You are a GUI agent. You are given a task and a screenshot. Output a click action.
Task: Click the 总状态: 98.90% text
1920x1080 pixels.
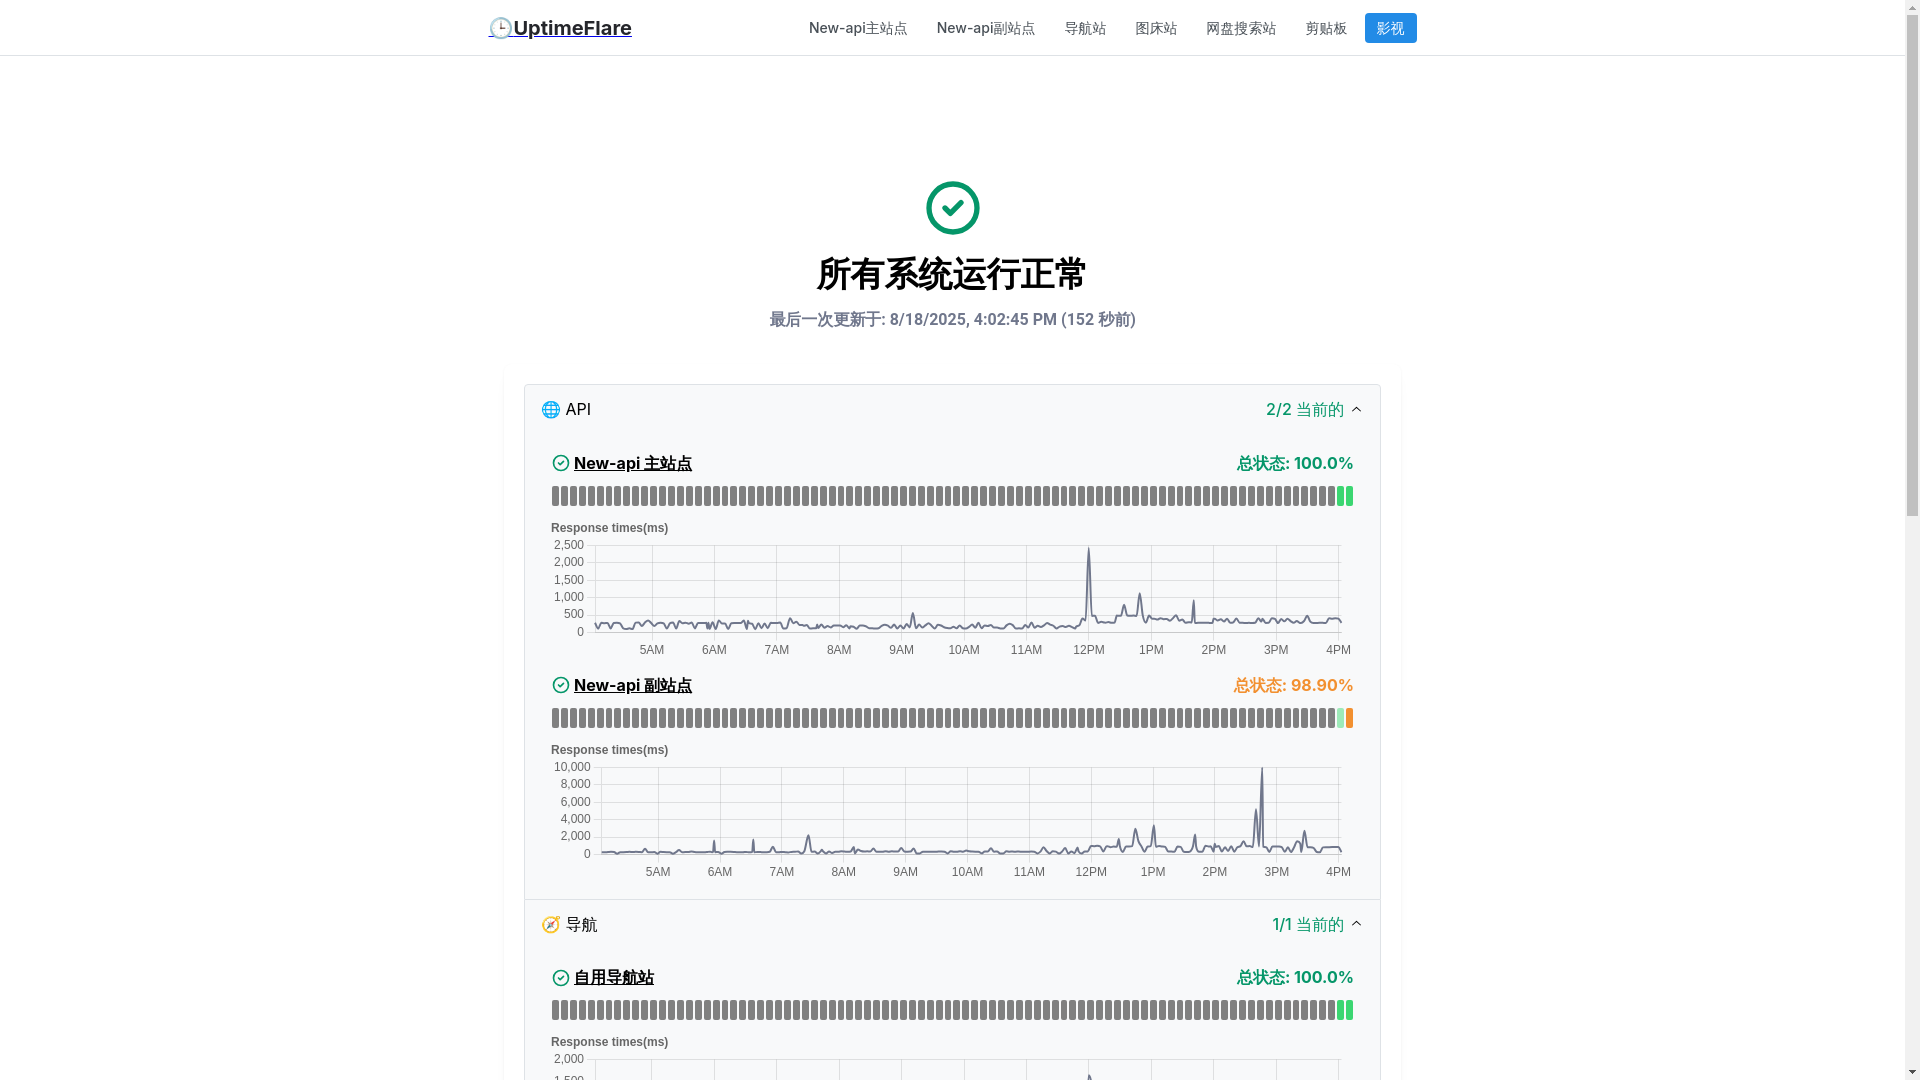[x=1293, y=685]
